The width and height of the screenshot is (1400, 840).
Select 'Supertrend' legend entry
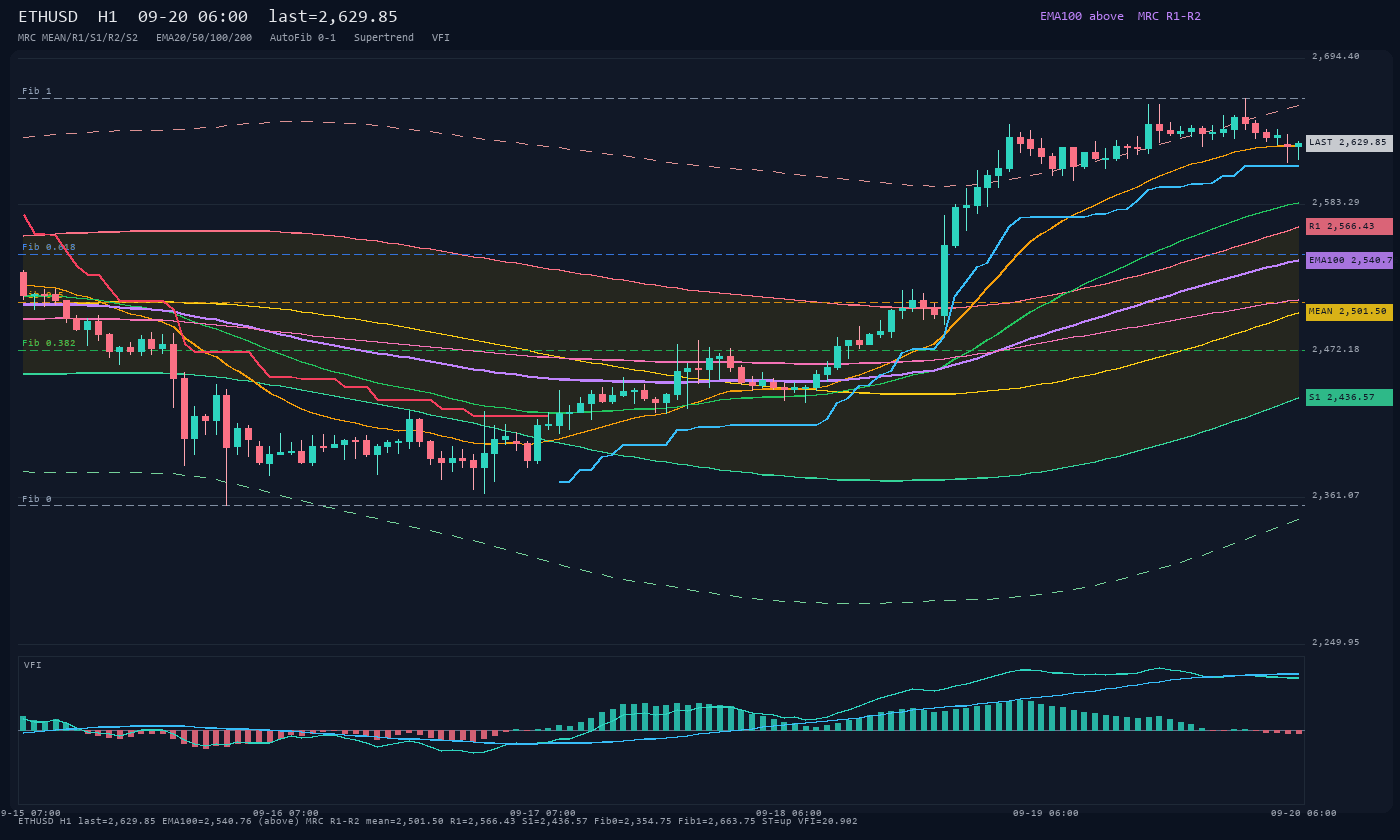(384, 37)
